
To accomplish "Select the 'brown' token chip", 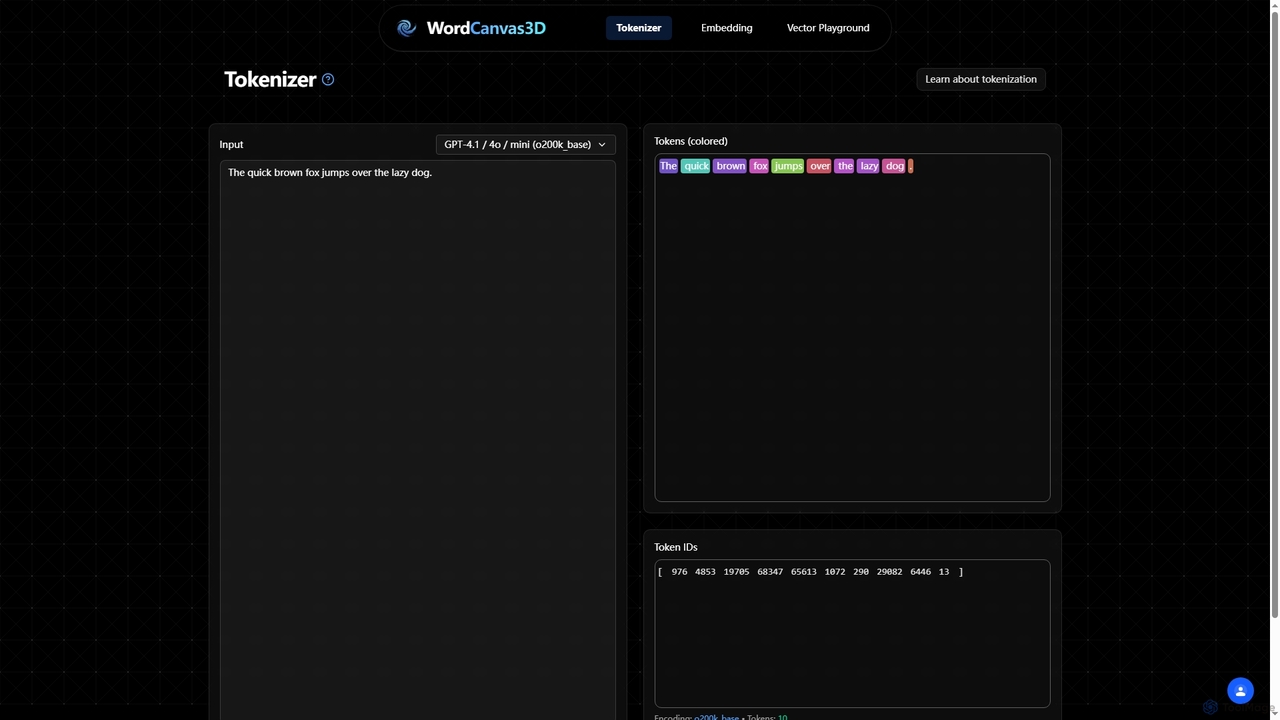I will coord(730,166).
